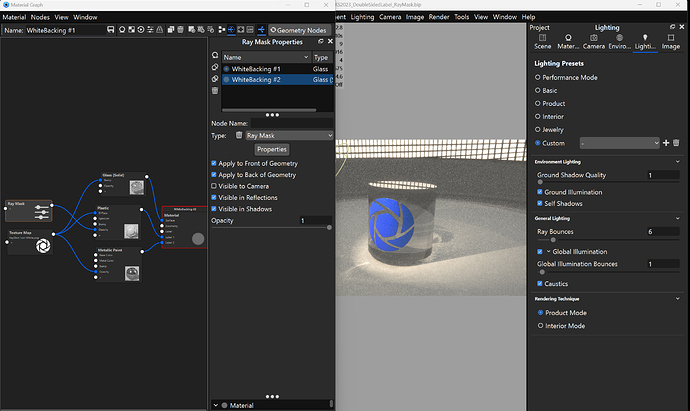Open the Material menu in Material Graph

(x=14, y=17)
